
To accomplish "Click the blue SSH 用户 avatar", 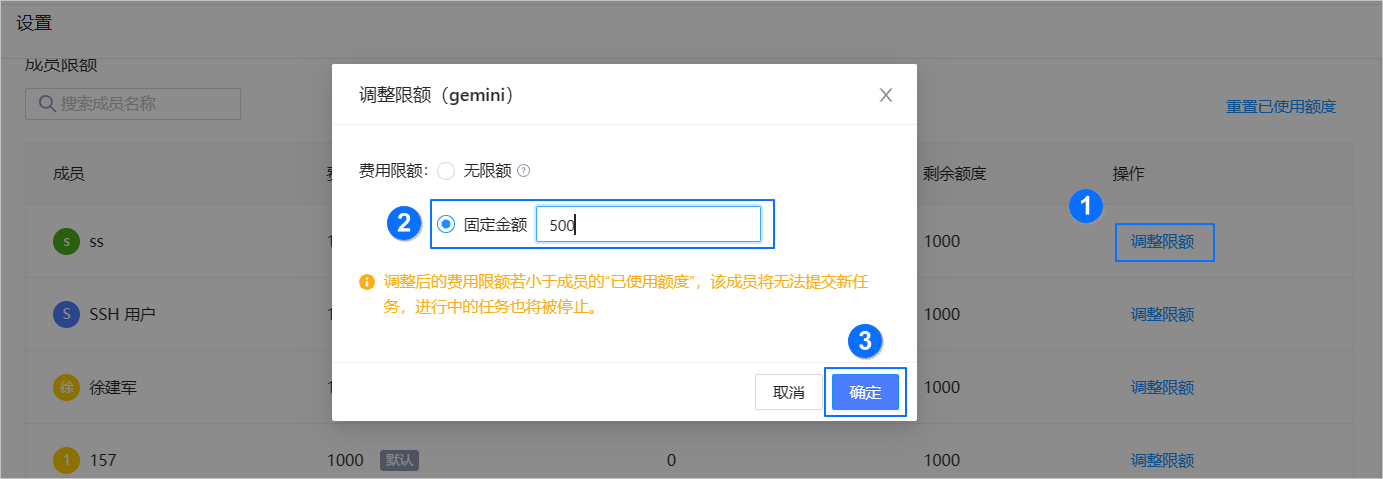I will click(66, 314).
